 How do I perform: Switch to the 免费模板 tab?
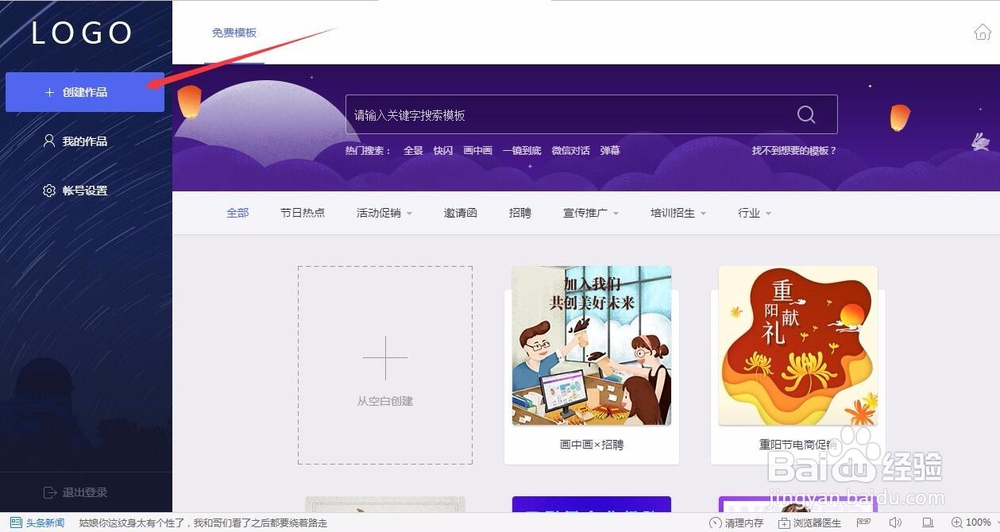pyautogui.click(x=234, y=33)
